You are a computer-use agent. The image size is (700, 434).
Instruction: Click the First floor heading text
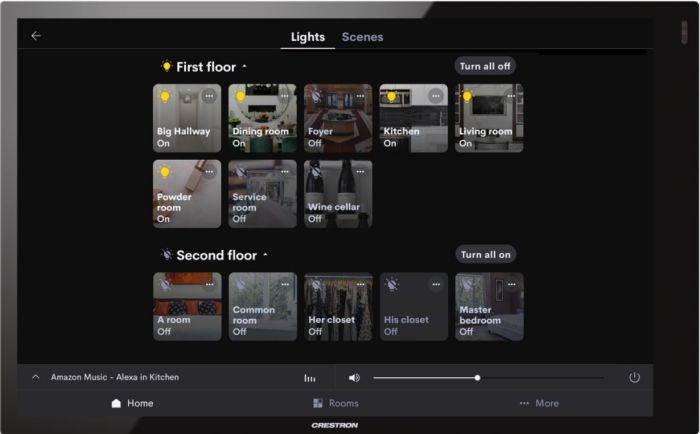point(206,67)
